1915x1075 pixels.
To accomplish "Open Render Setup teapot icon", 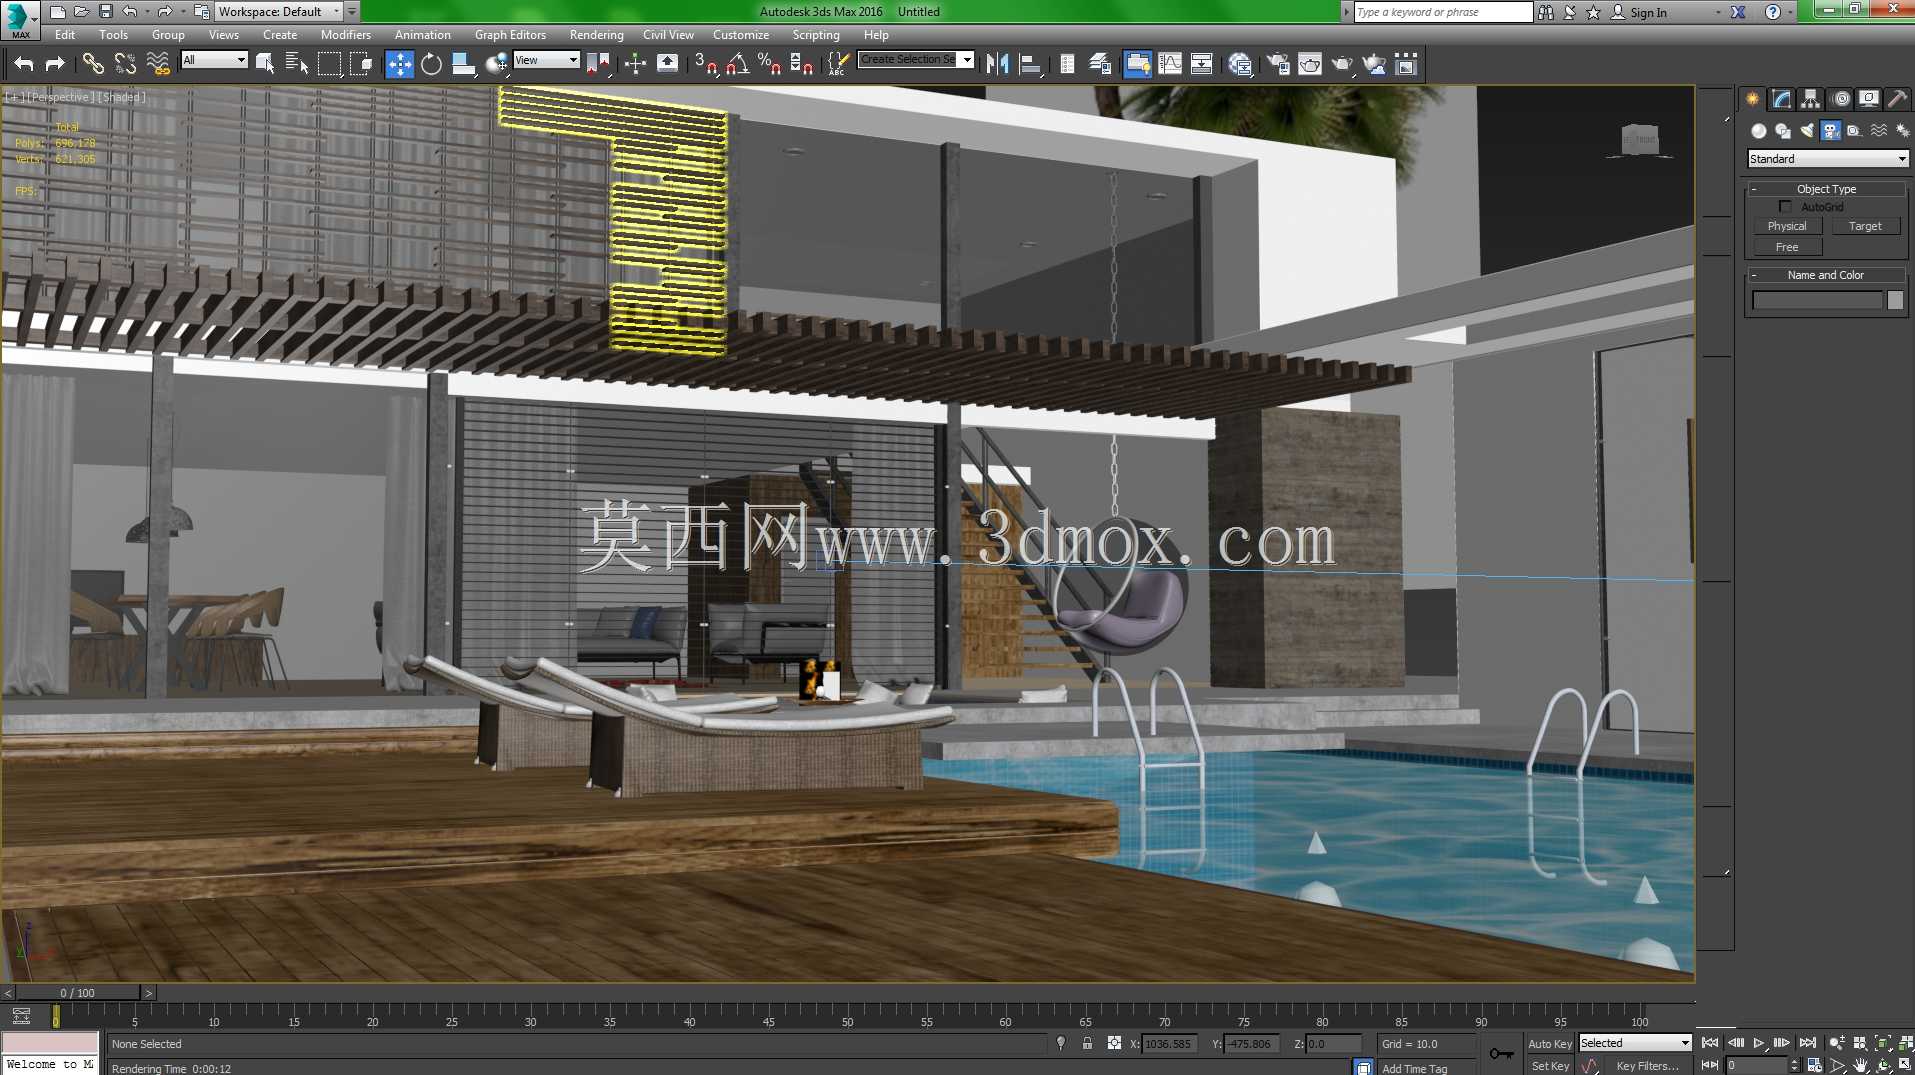I will (1278, 64).
